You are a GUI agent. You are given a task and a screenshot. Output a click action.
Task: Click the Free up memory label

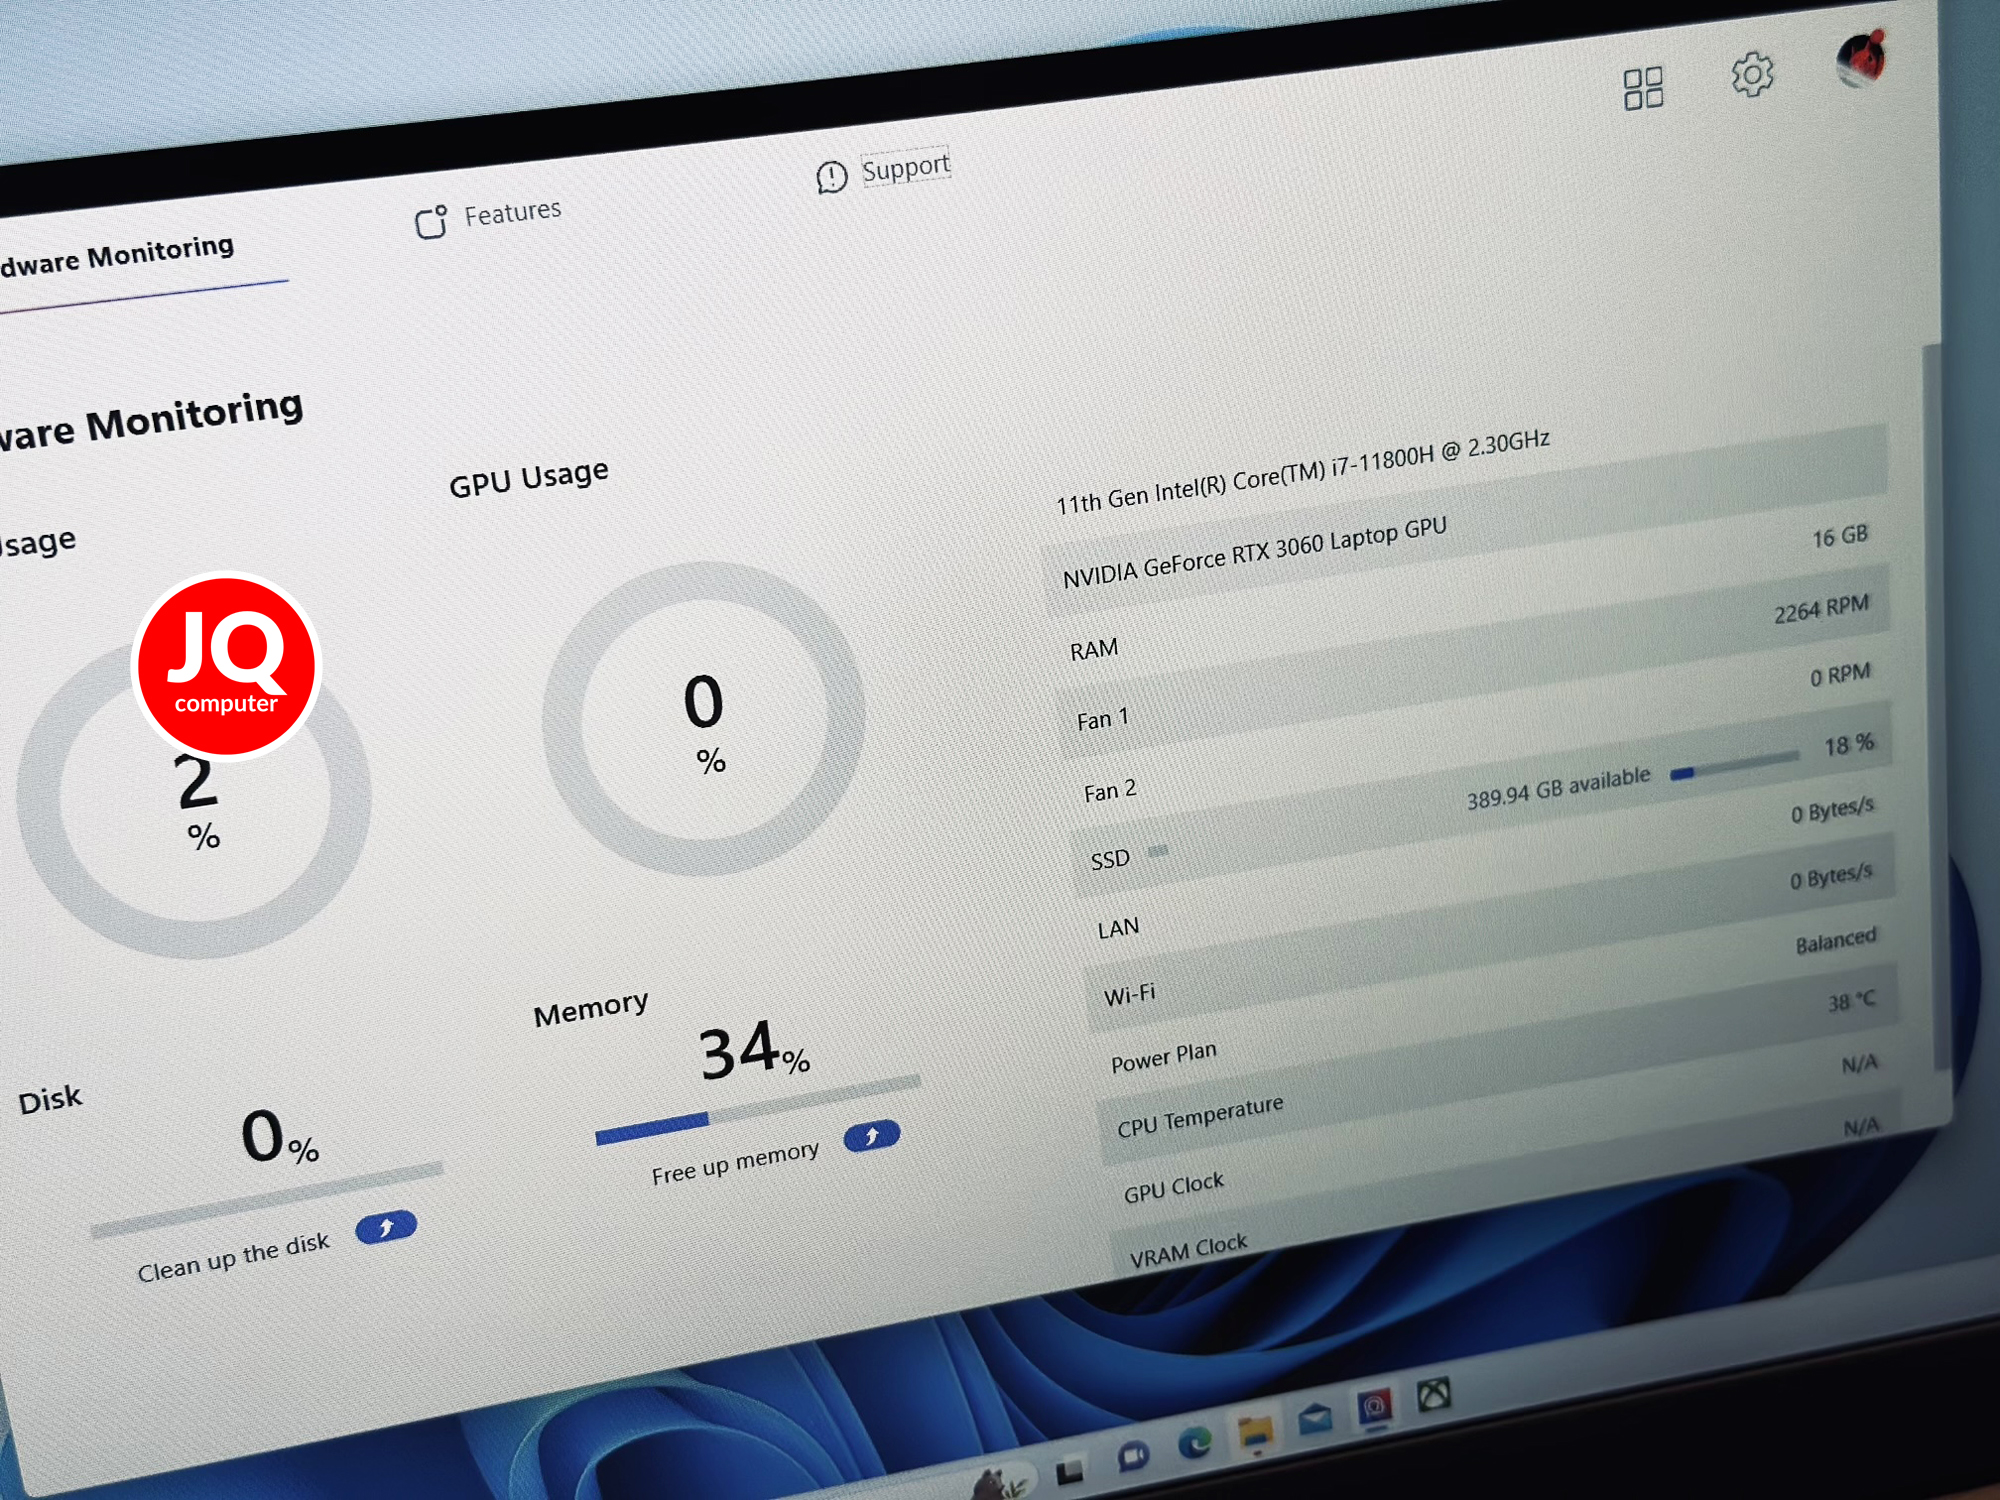pyautogui.click(x=735, y=1162)
